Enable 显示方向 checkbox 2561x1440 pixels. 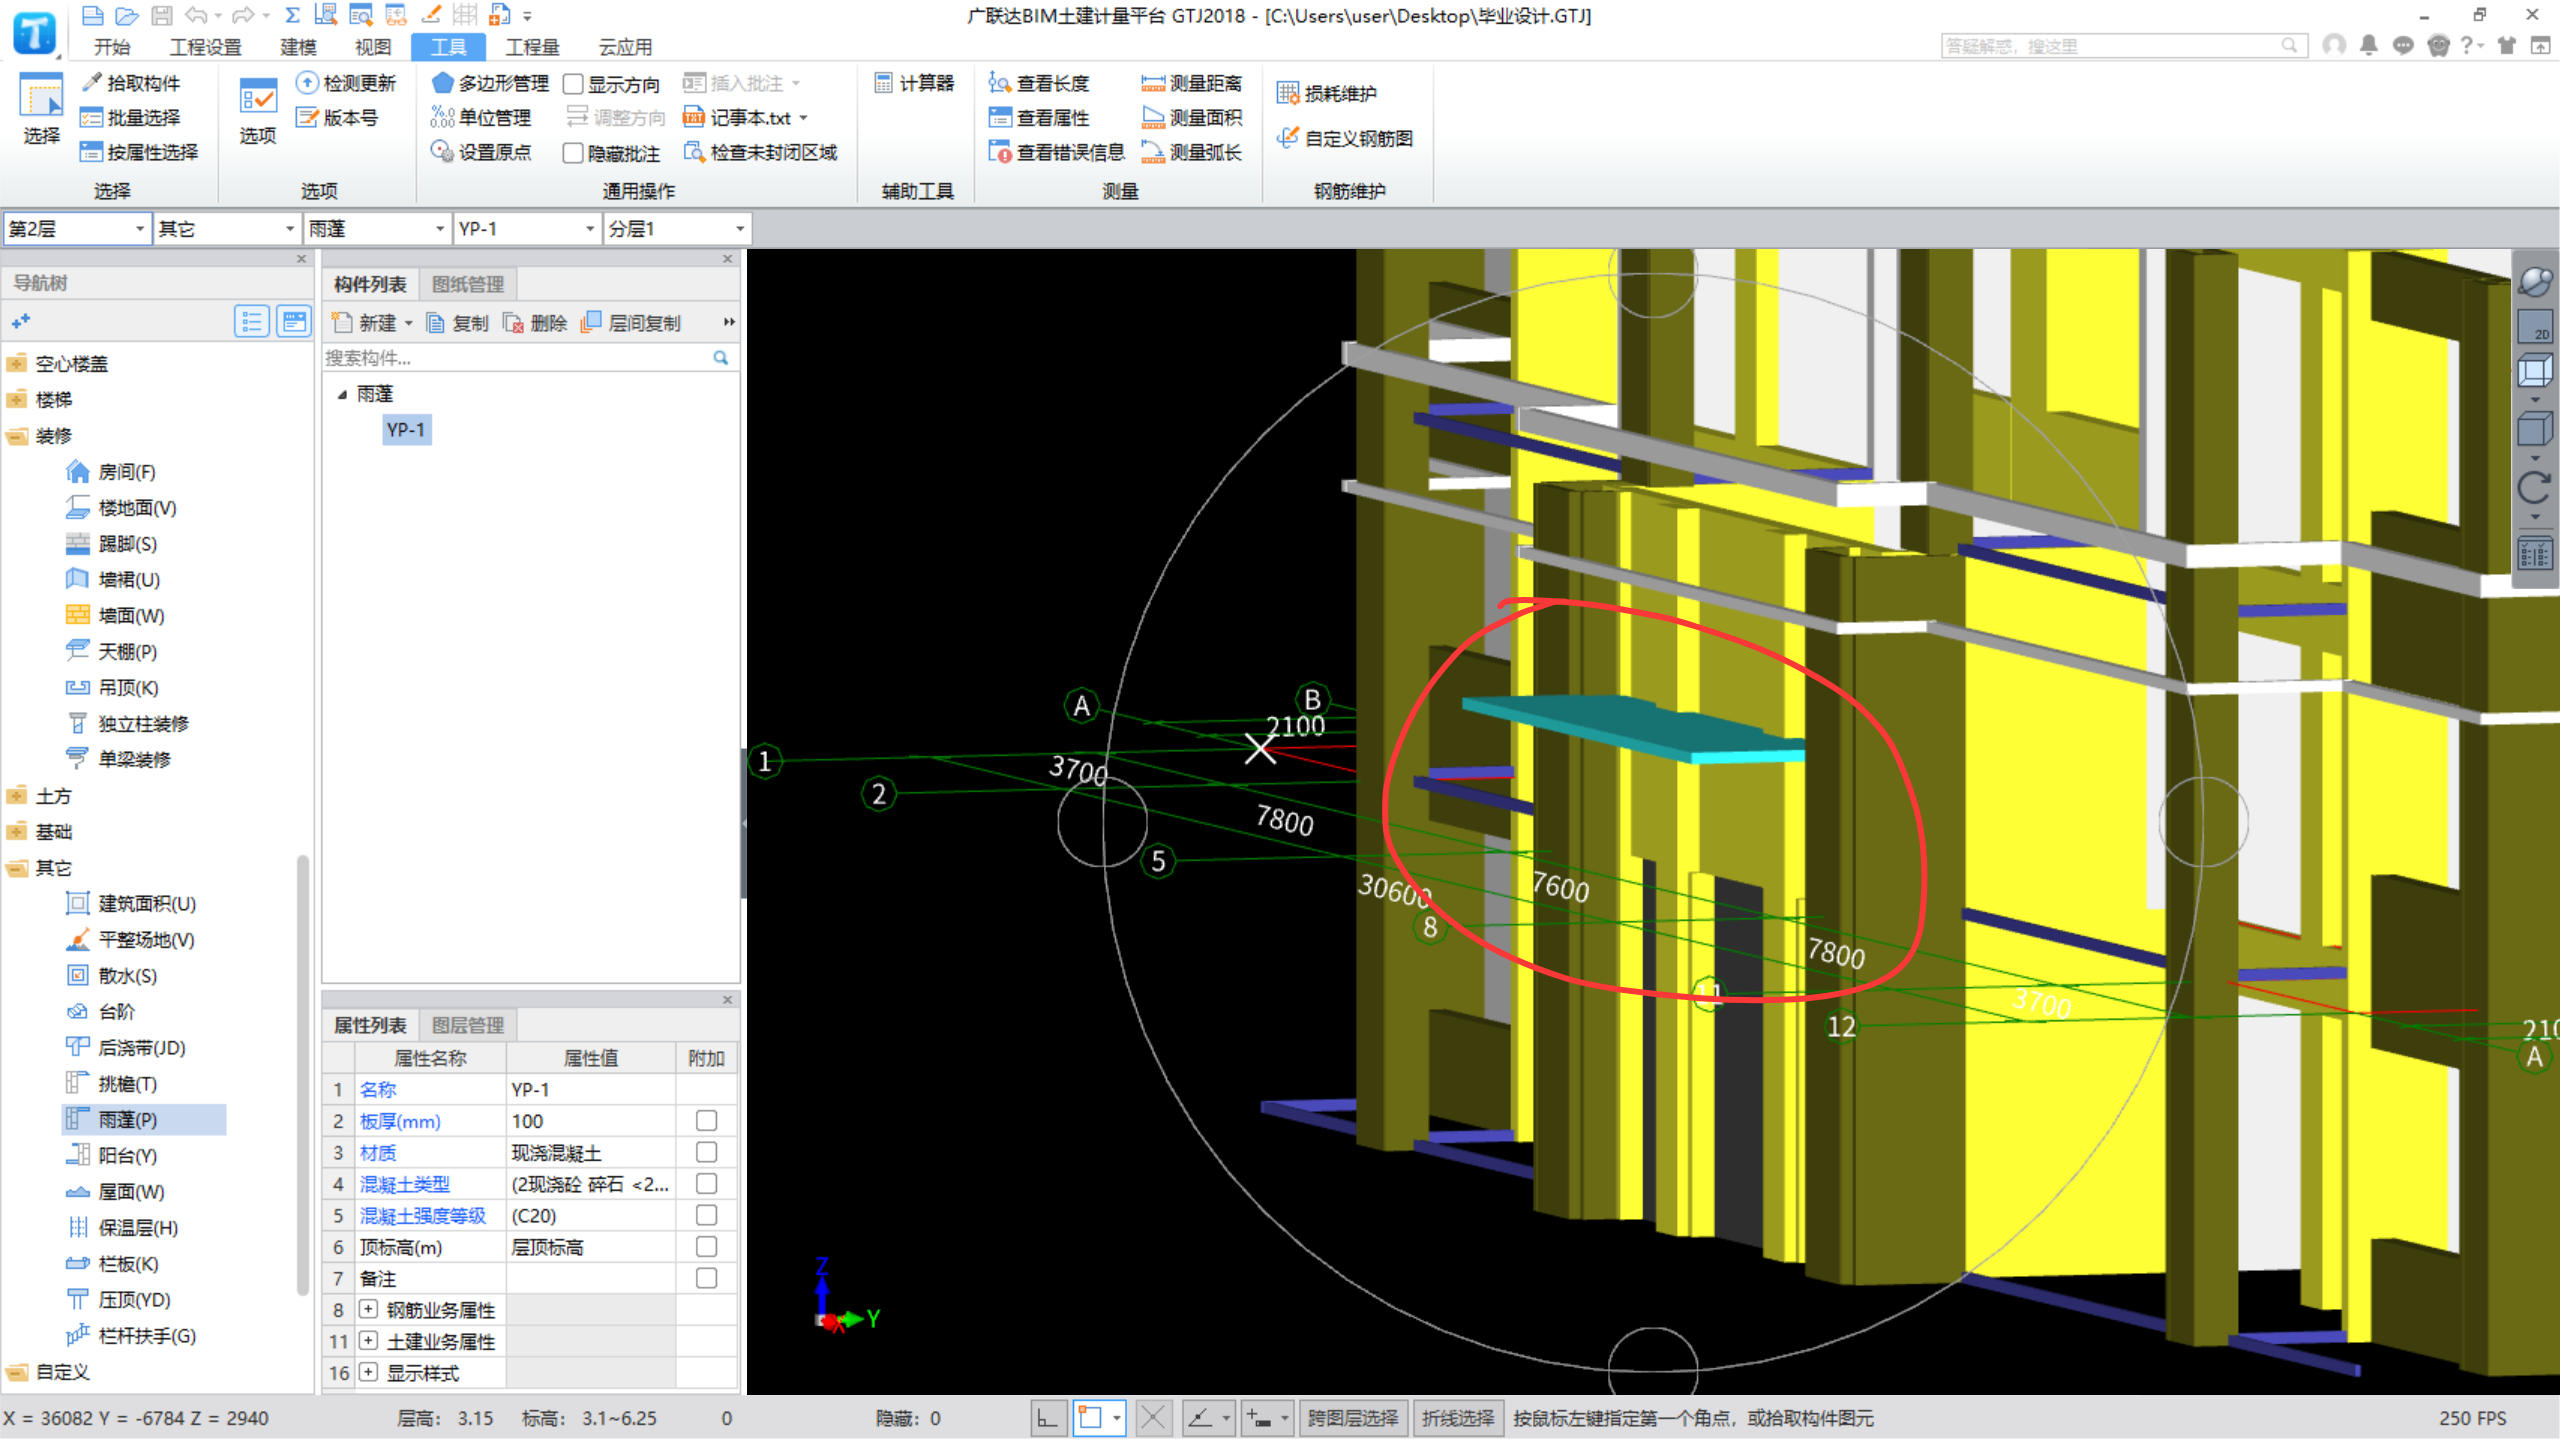[573, 84]
